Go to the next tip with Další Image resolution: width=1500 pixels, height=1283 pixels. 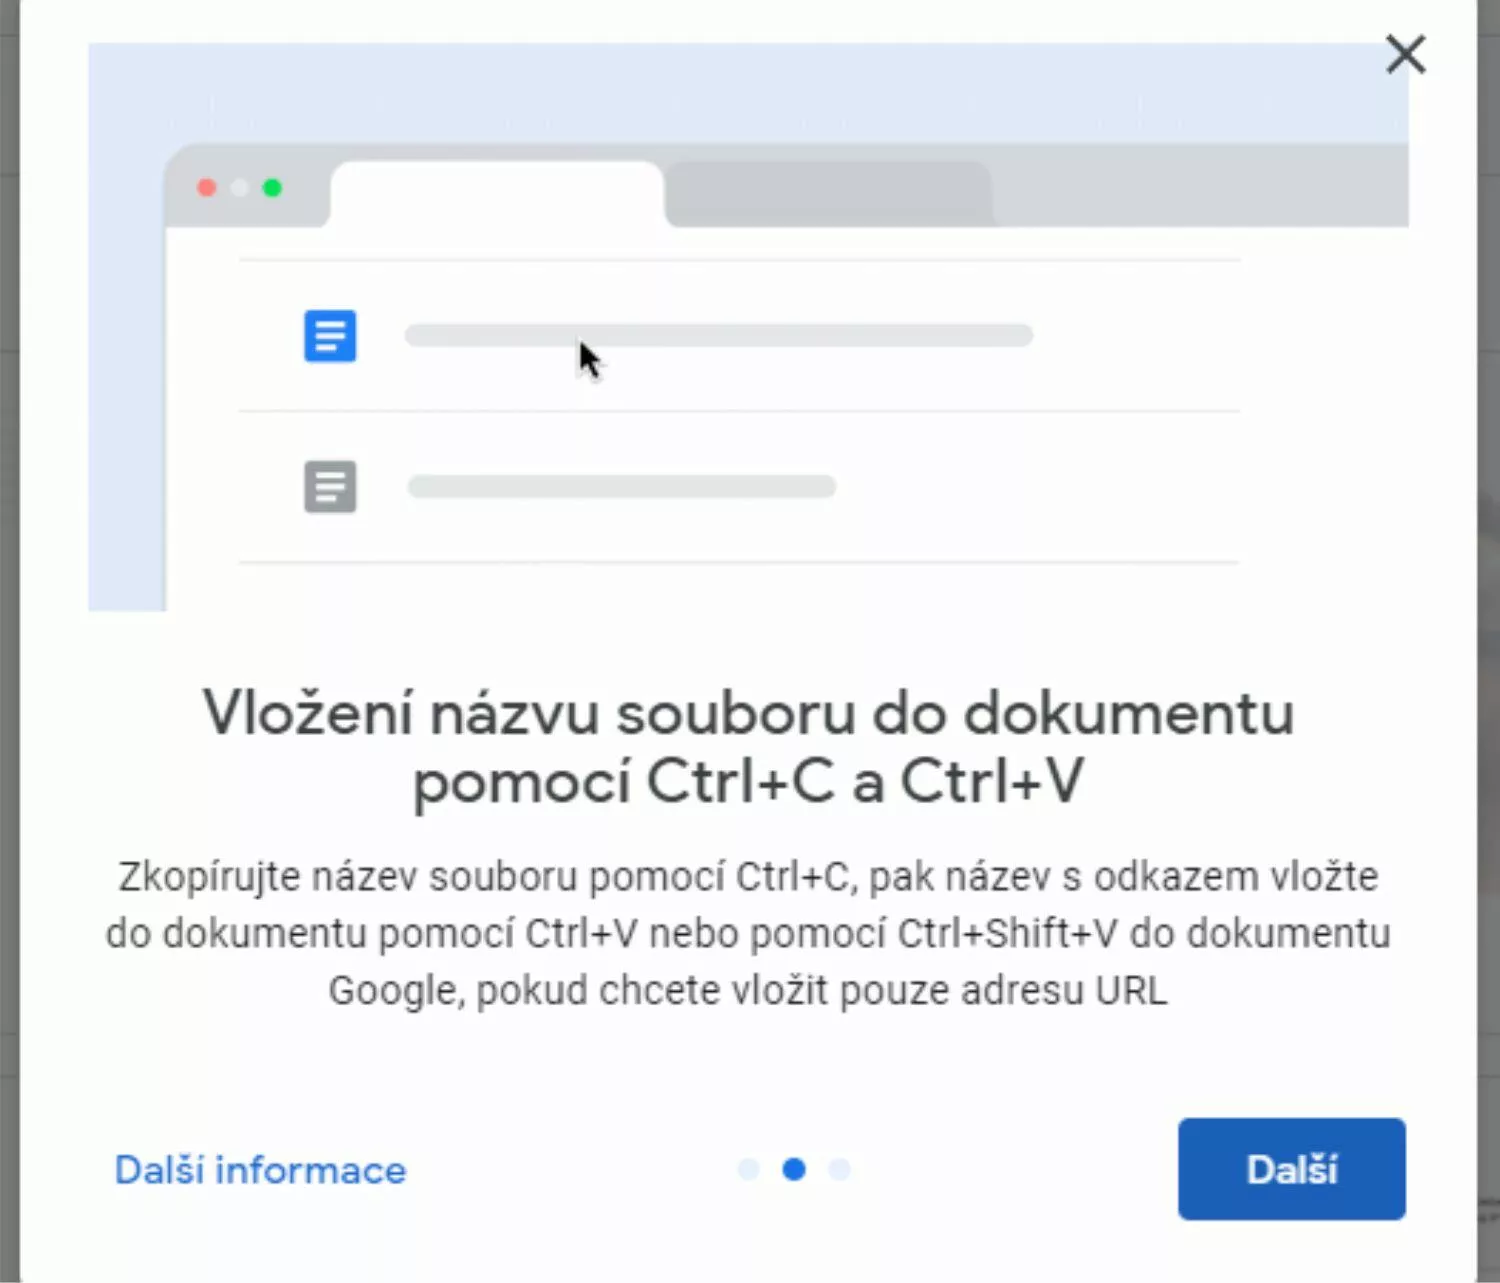[1292, 1169]
